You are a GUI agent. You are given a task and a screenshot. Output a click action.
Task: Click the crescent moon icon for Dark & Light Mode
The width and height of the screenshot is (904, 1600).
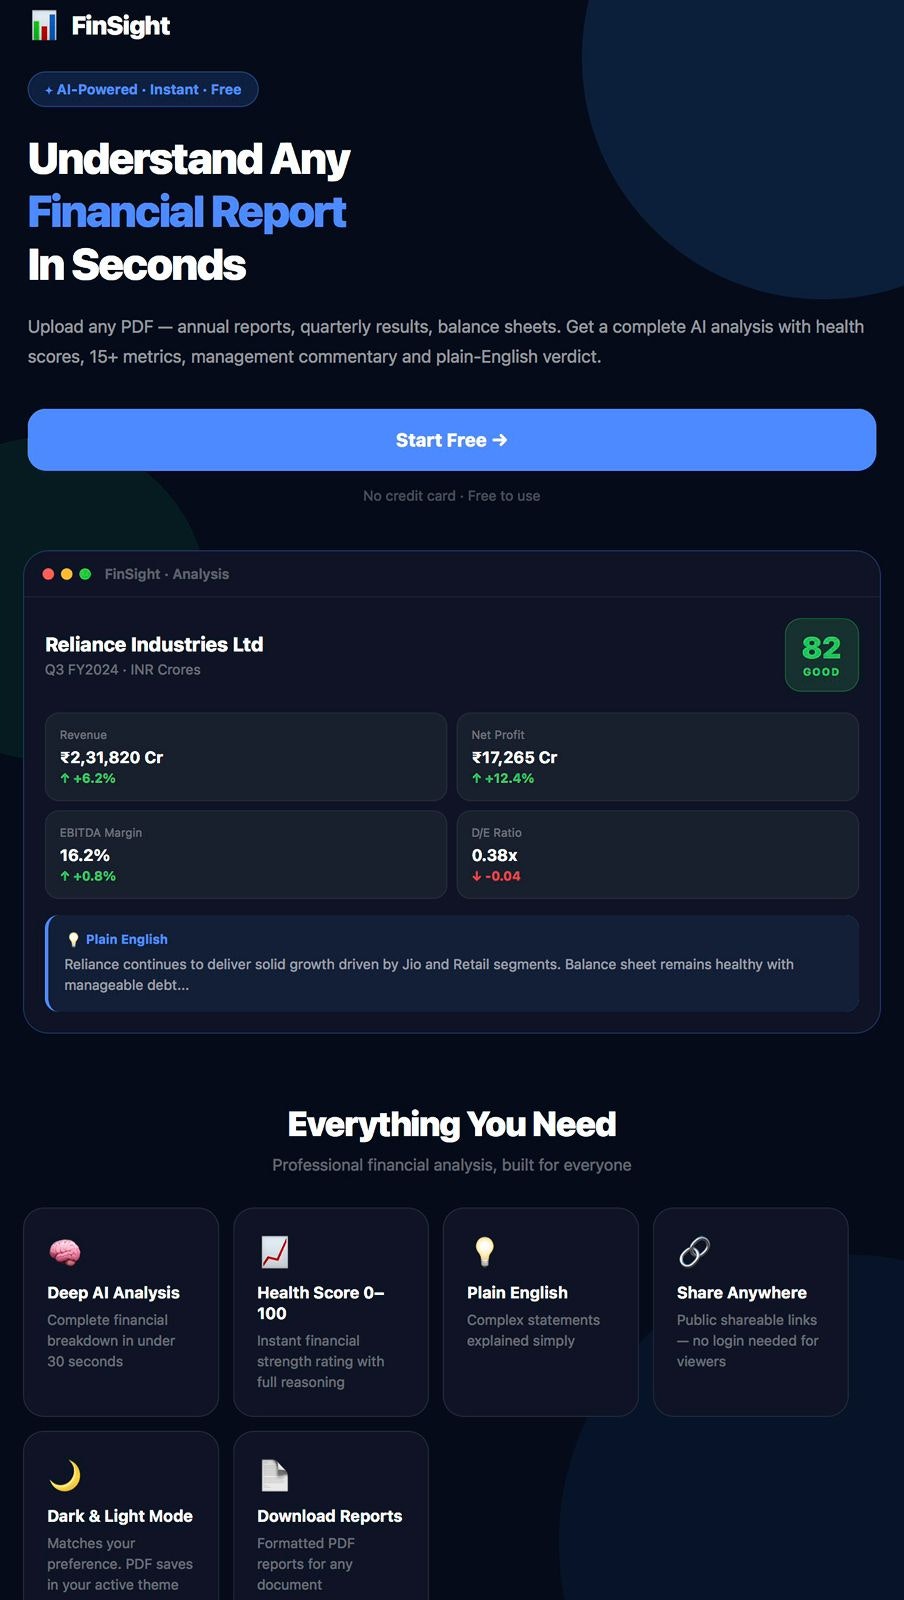(64, 1475)
